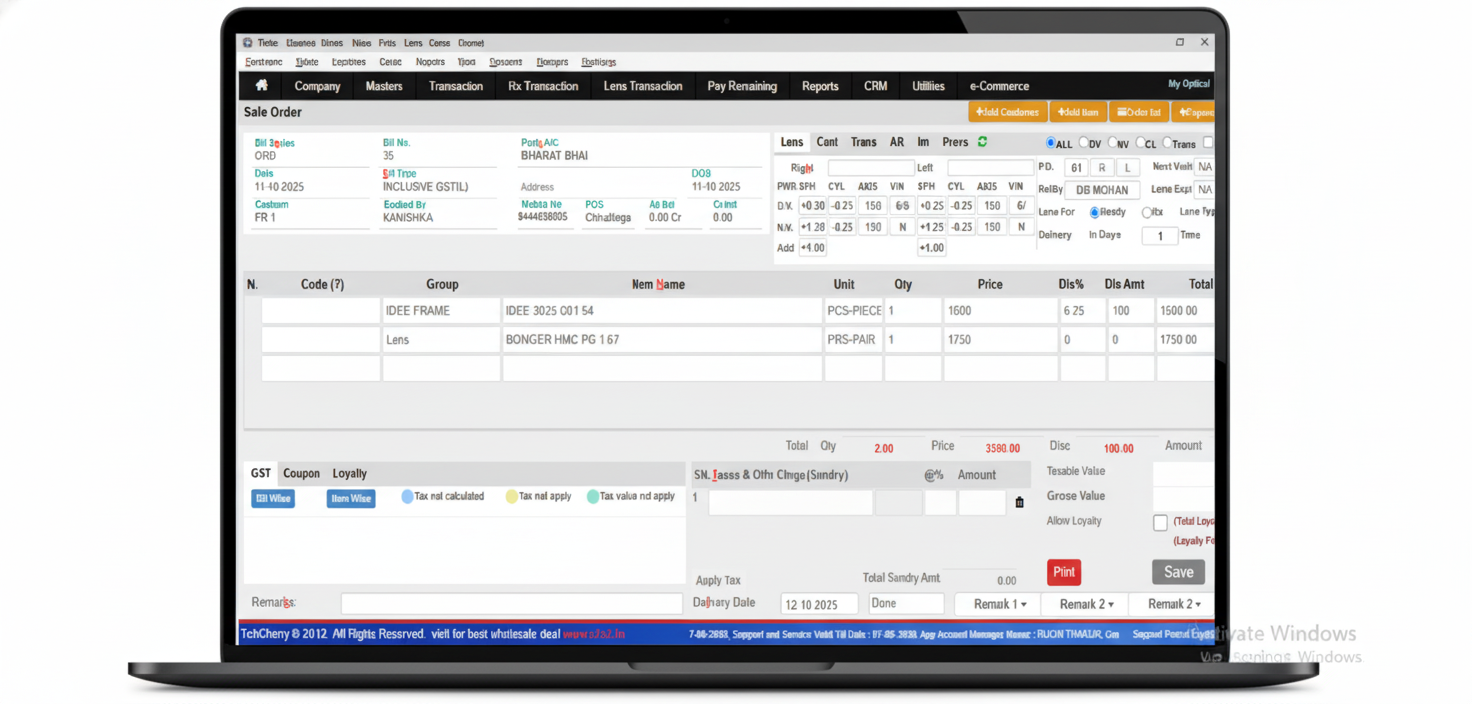Click the Remarks input field
Image resolution: width=1472 pixels, height=704 pixels.
pos(512,602)
